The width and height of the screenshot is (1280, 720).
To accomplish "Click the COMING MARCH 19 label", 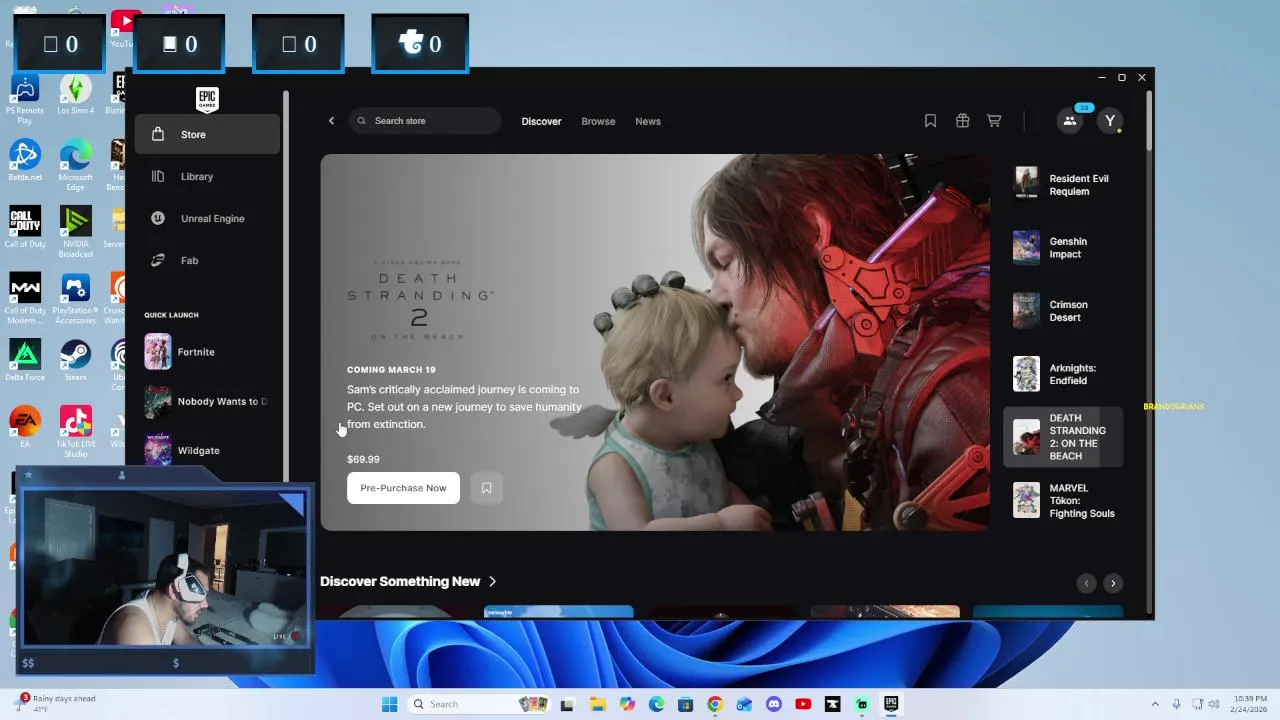I will click(x=391, y=370).
